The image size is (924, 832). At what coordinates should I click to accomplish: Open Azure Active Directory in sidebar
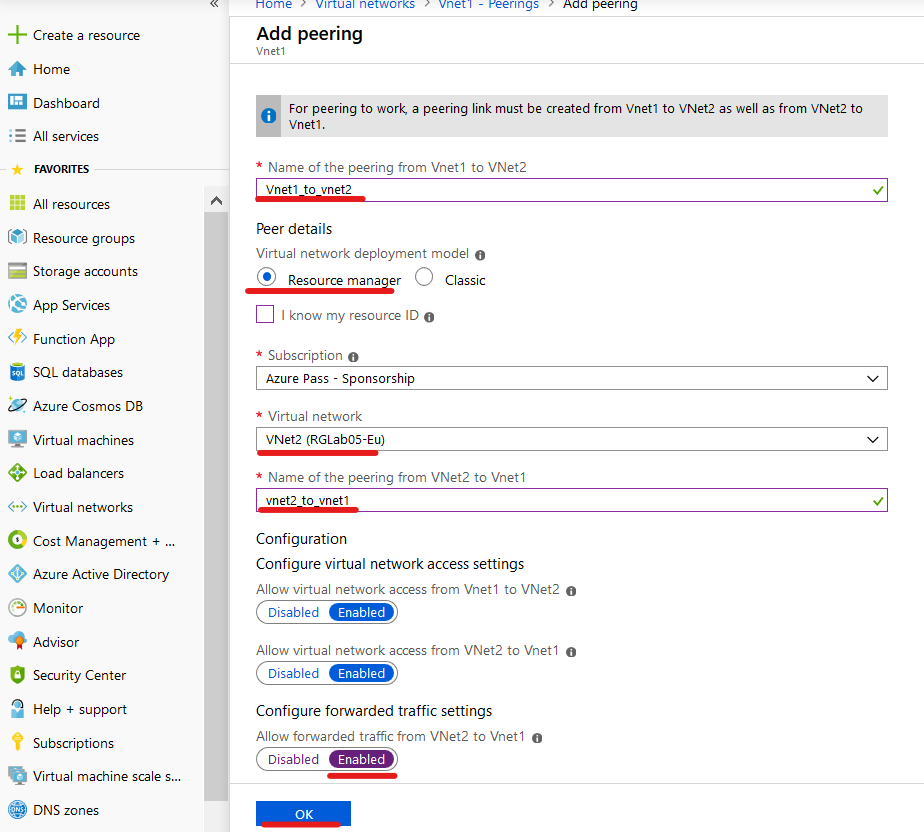[x=101, y=574]
